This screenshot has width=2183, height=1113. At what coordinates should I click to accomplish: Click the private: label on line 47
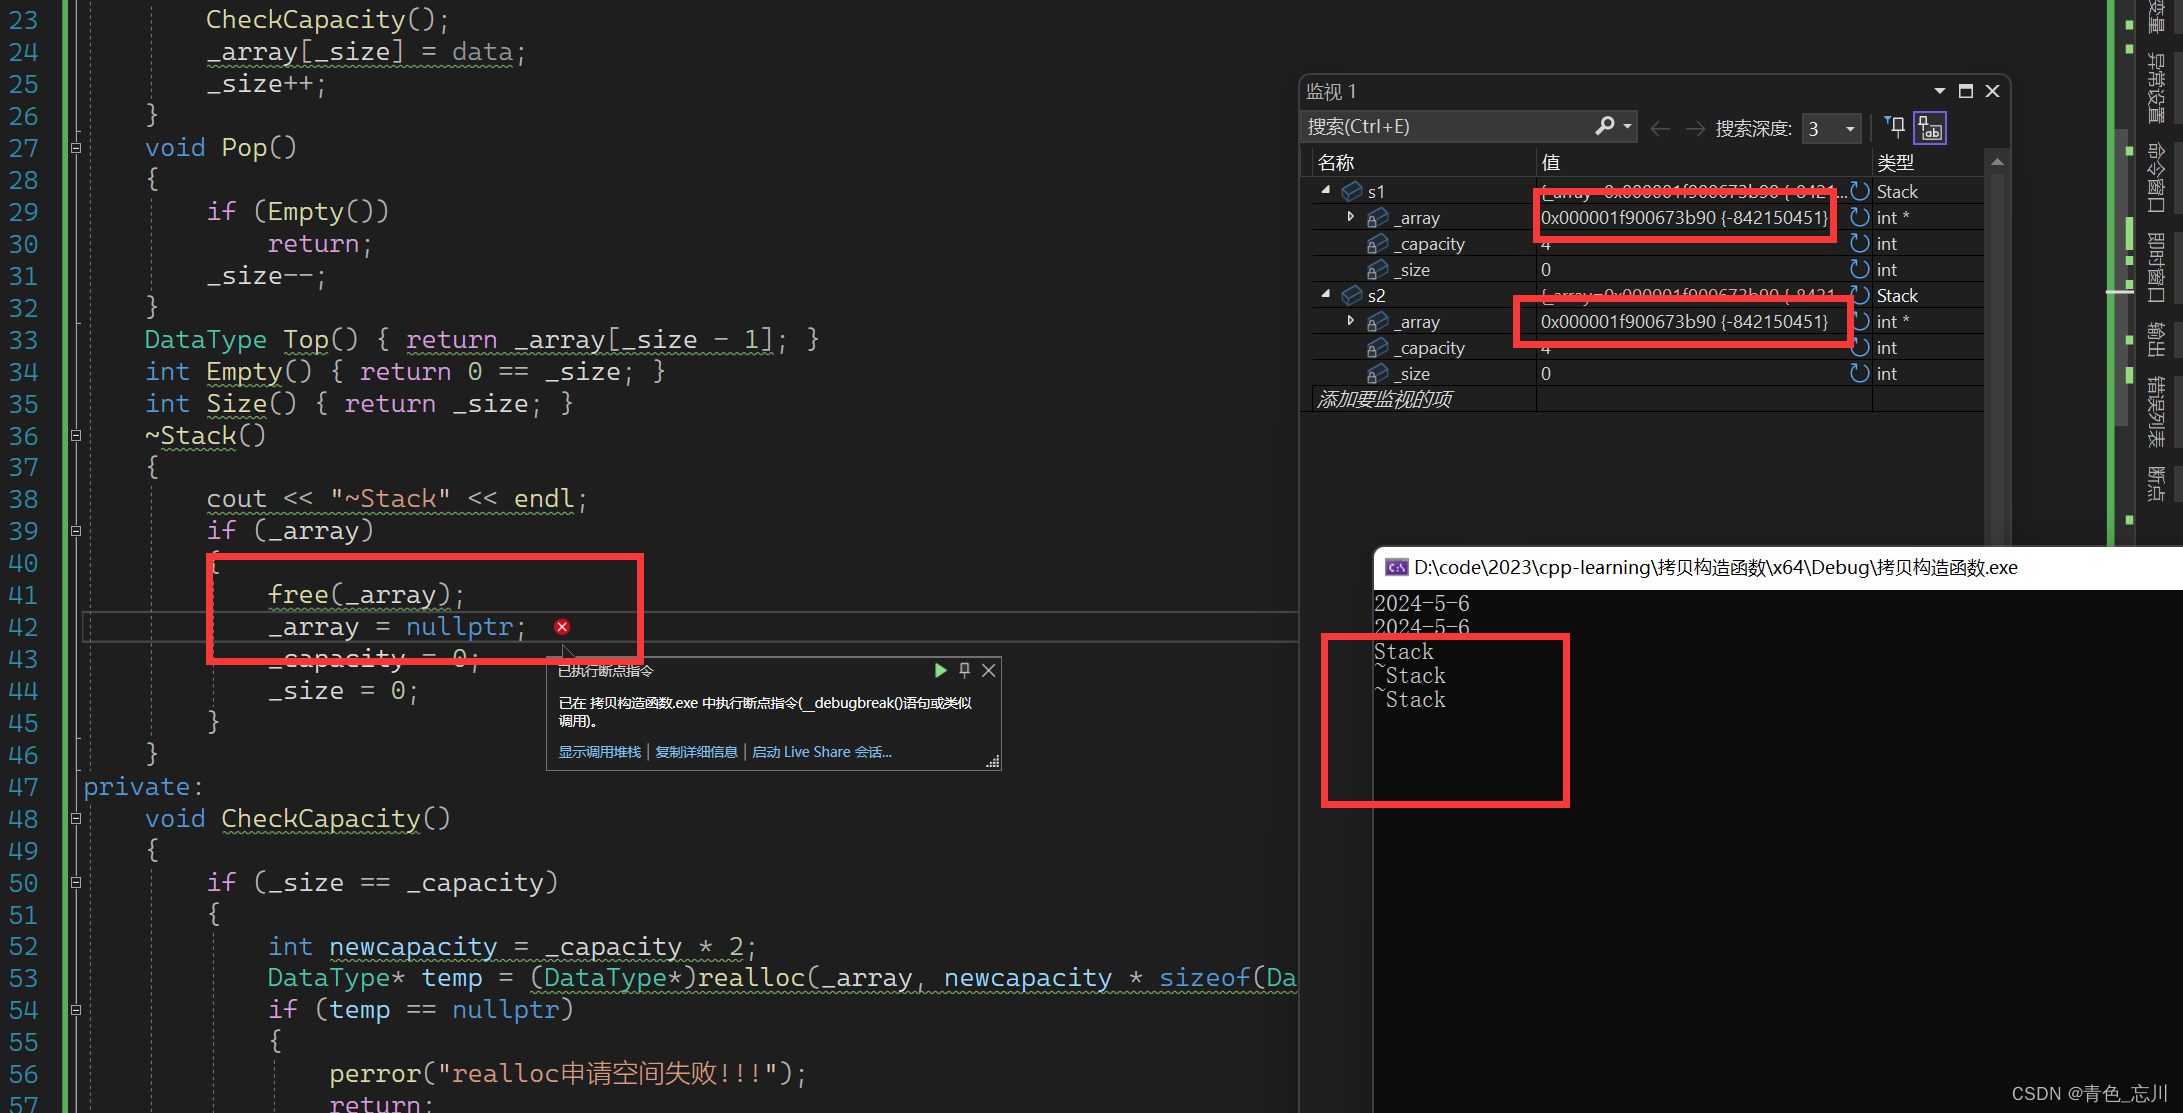coord(143,787)
